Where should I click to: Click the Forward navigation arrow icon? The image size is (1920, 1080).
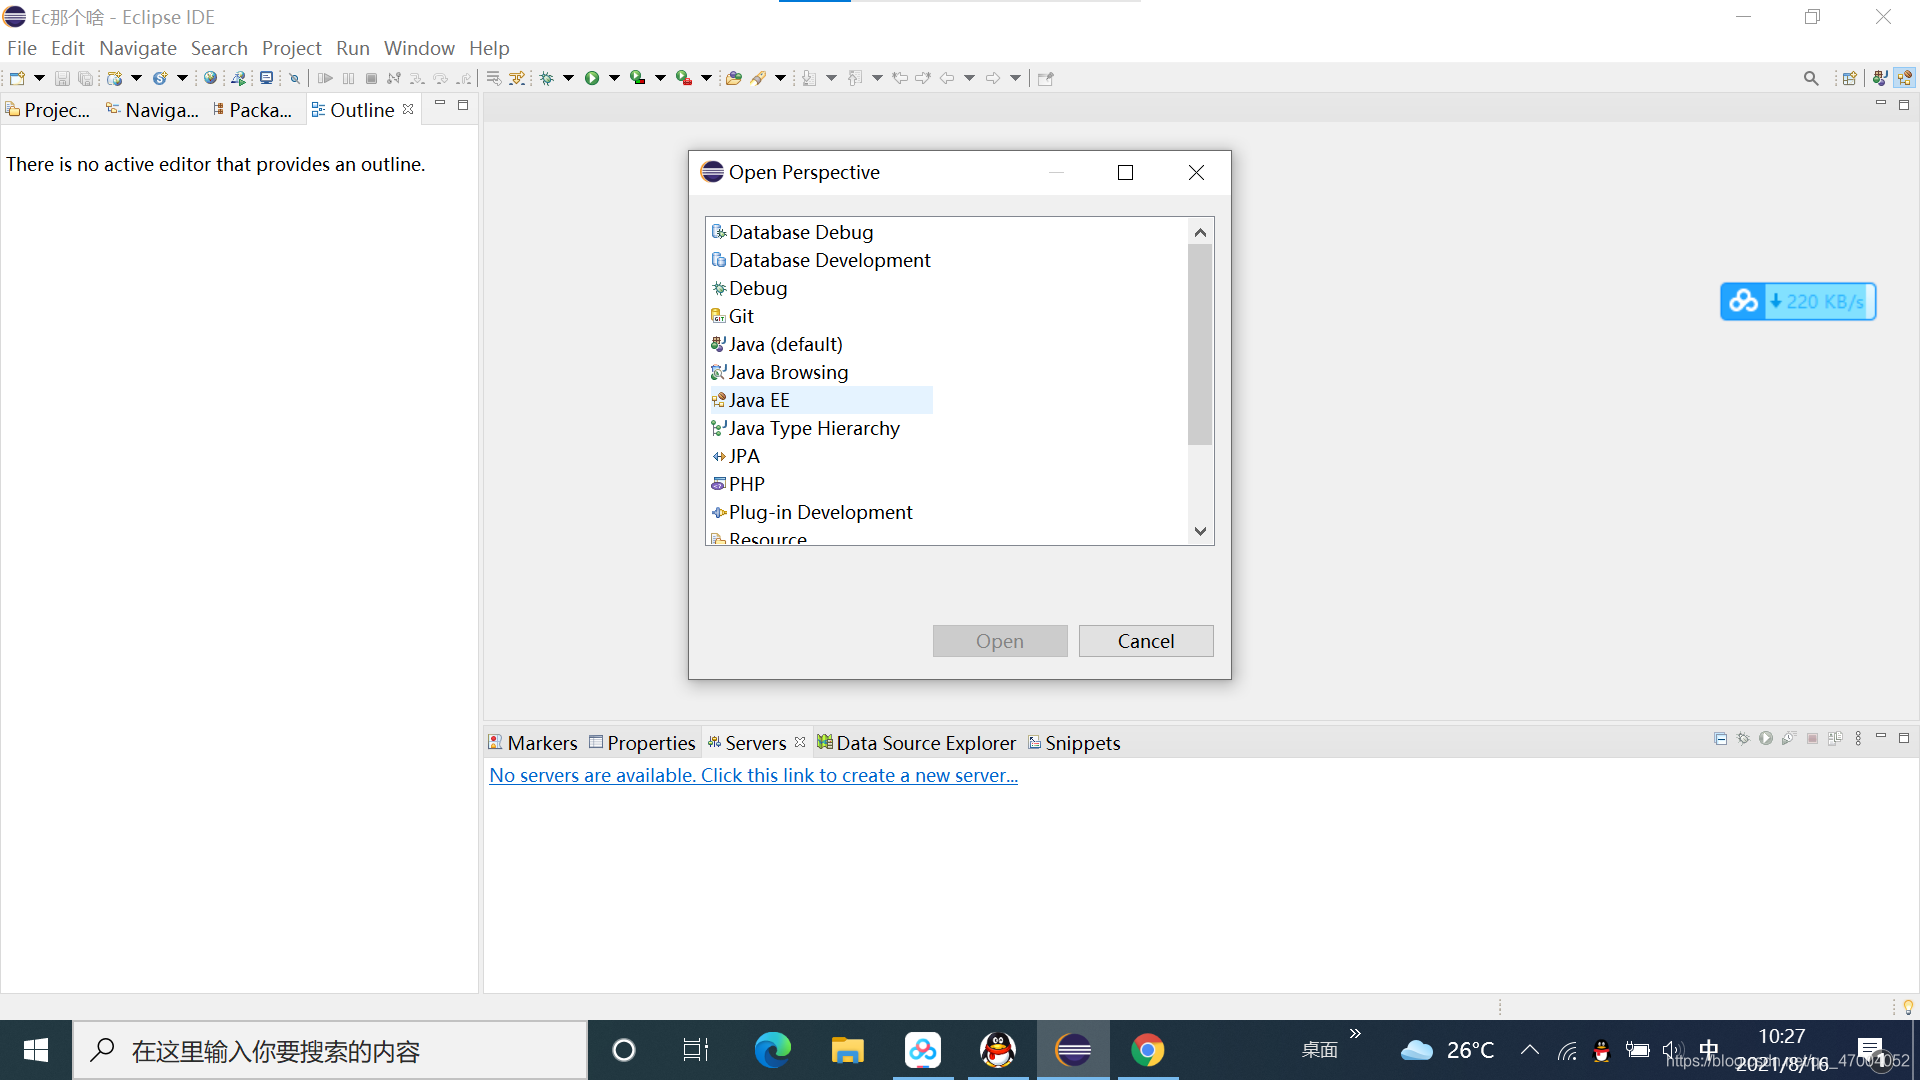point(993,78)
